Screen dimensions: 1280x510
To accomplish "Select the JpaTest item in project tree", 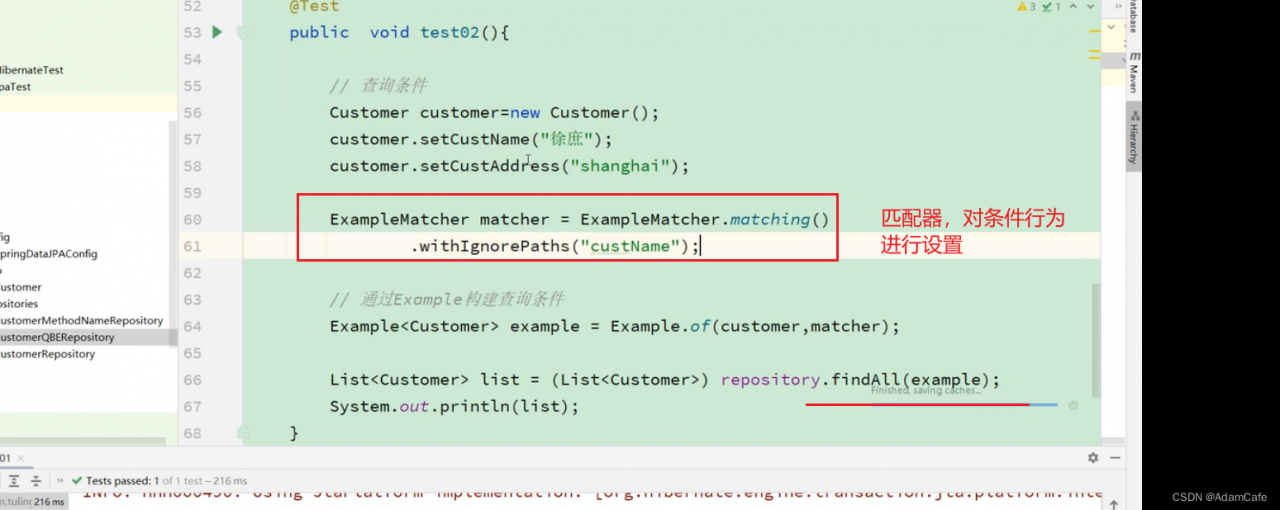I will click(16, 87).
